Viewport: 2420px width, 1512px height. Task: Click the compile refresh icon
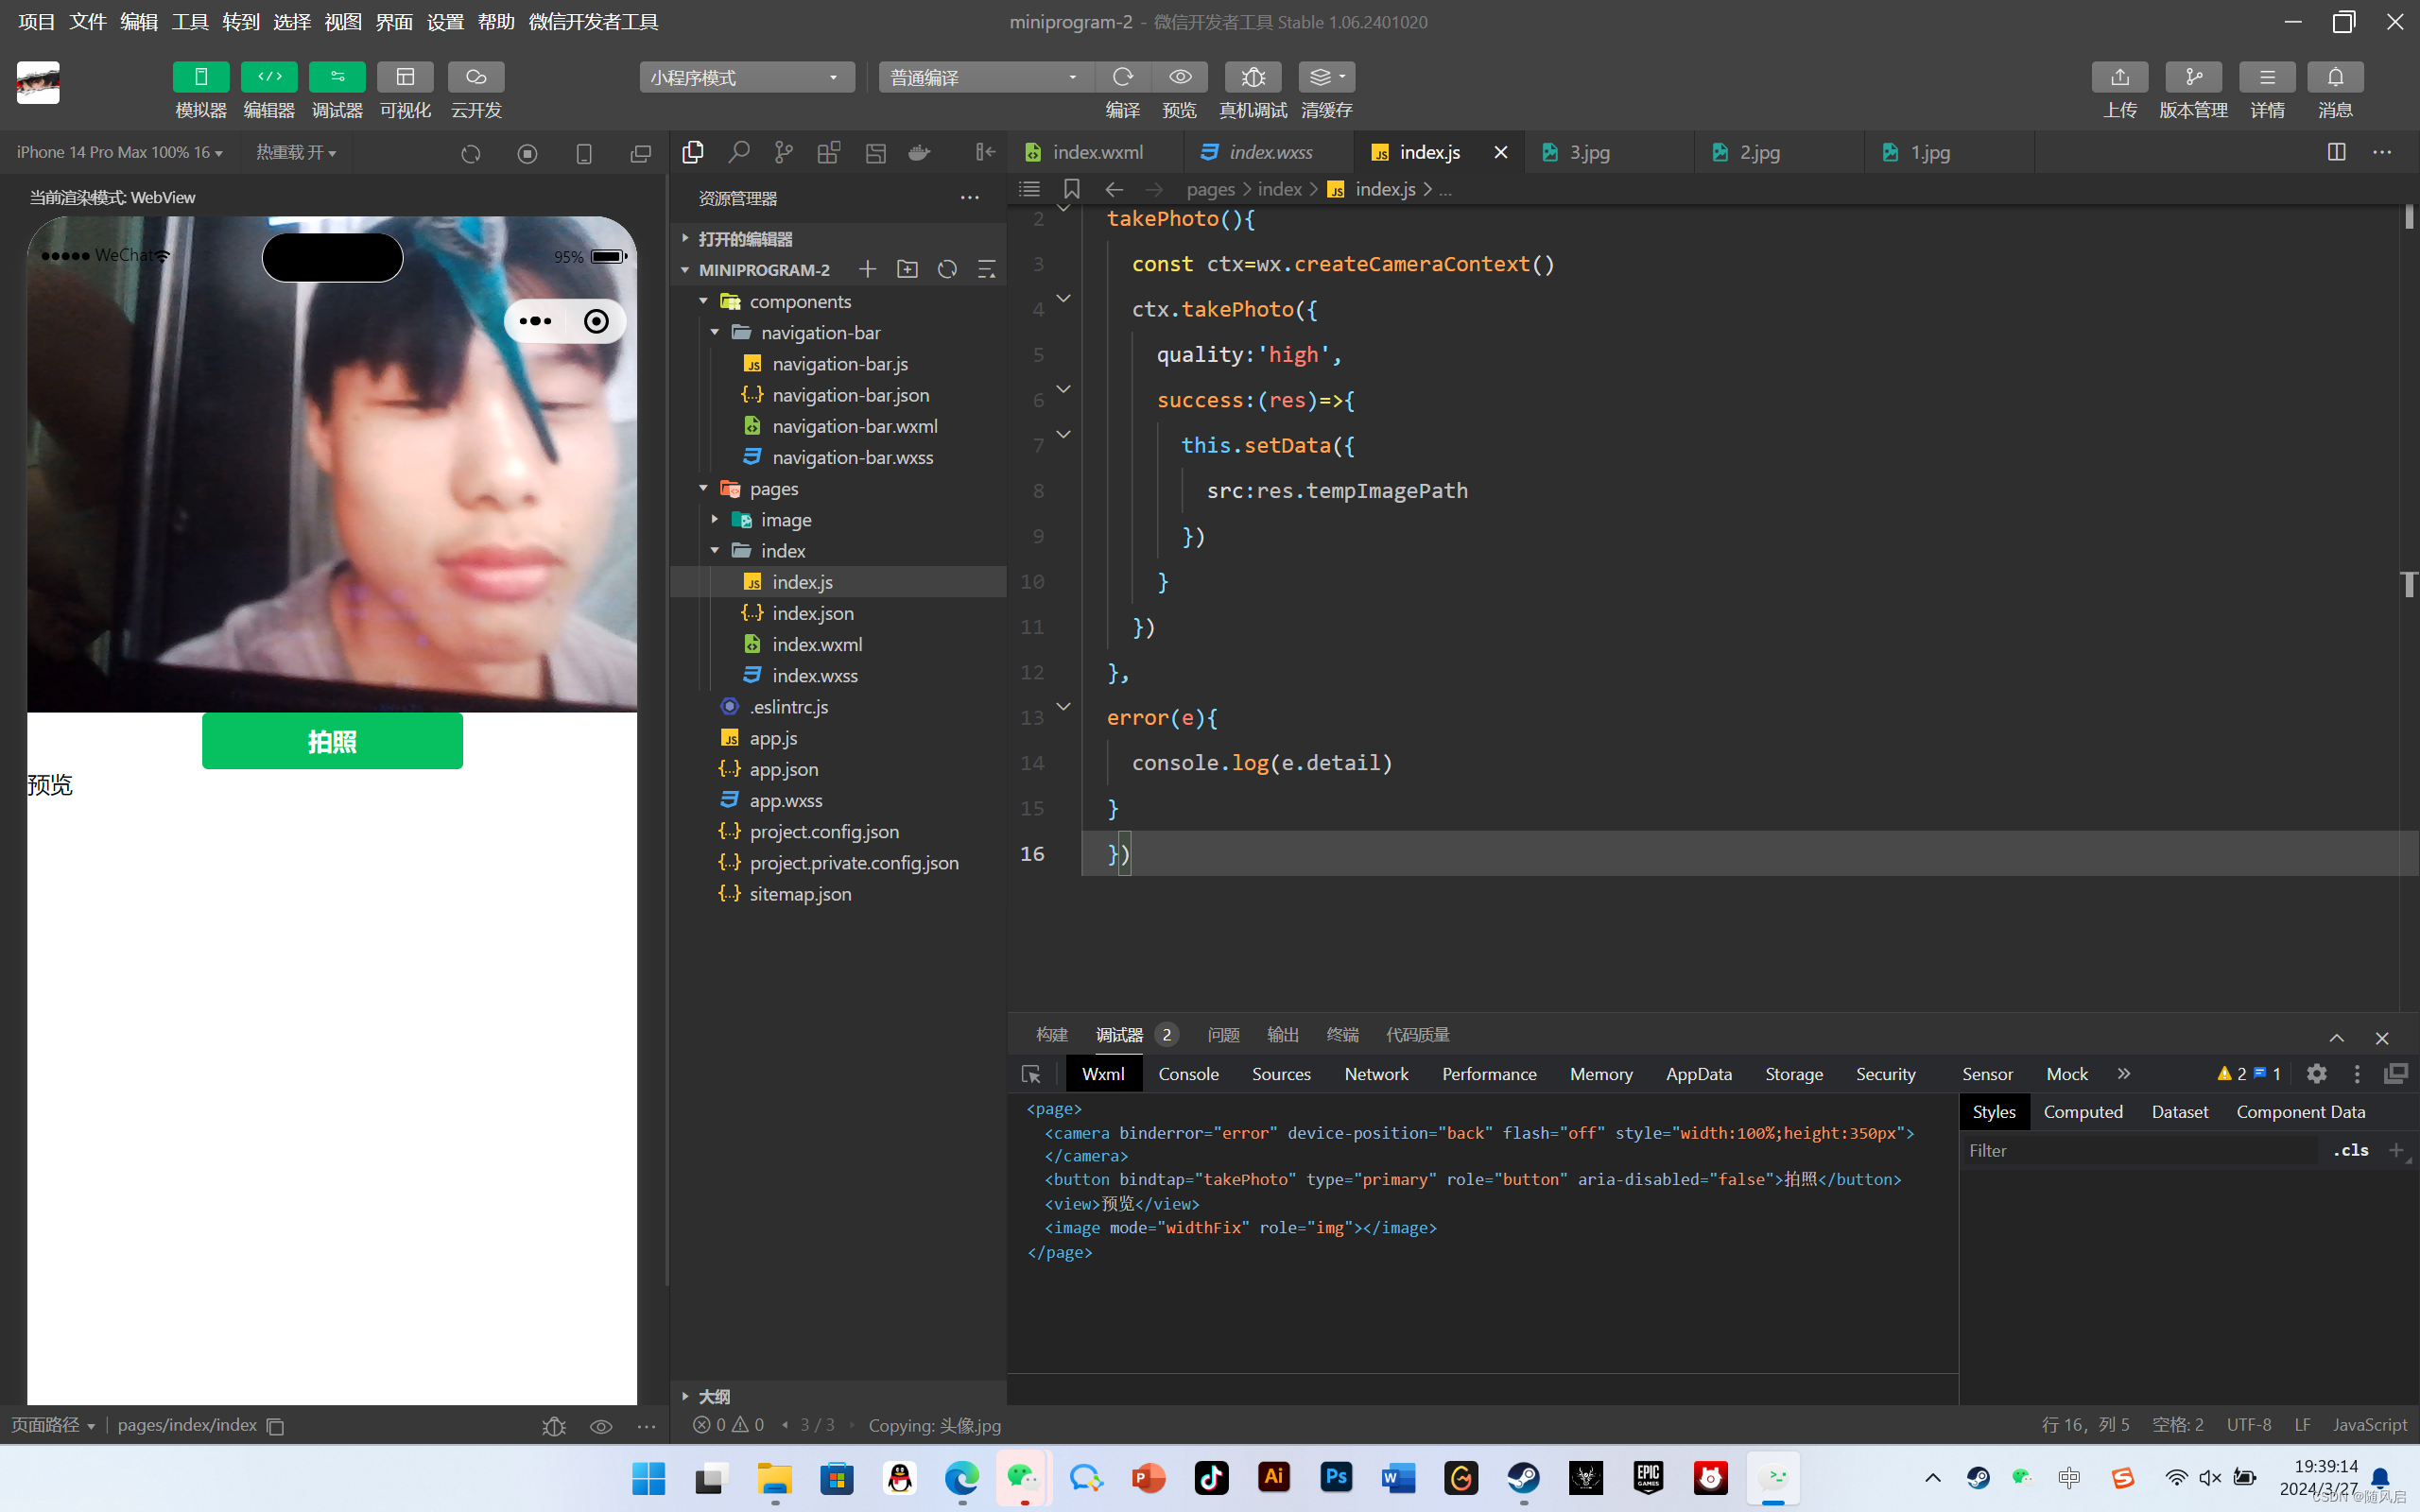(x=1122, y=77)
